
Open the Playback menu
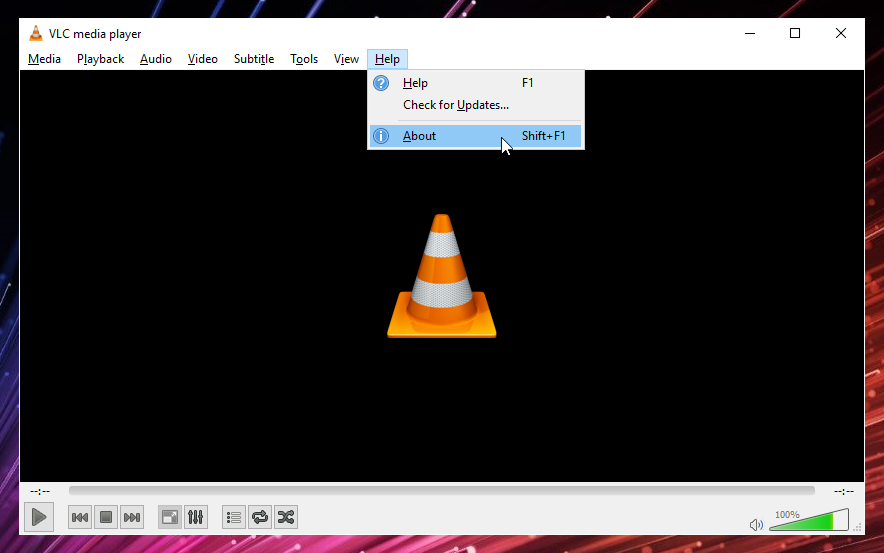pos(100,59)
